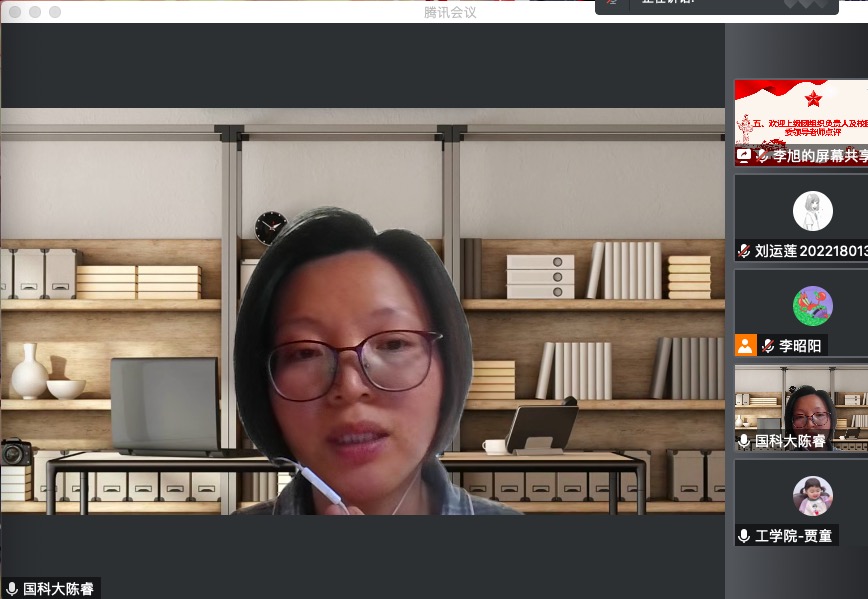Click 腾讯会议 window title
The height and width of the screenshot is (599, 868).
click(450, 12)
